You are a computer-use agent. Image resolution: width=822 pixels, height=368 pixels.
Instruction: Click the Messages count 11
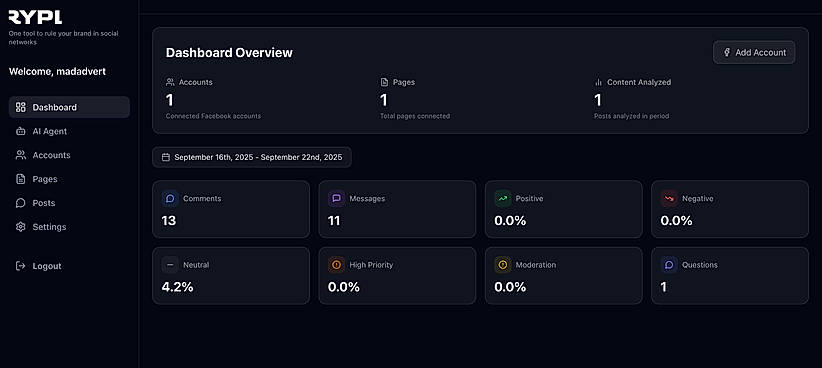pyautogui.click(x=334, y=221)
